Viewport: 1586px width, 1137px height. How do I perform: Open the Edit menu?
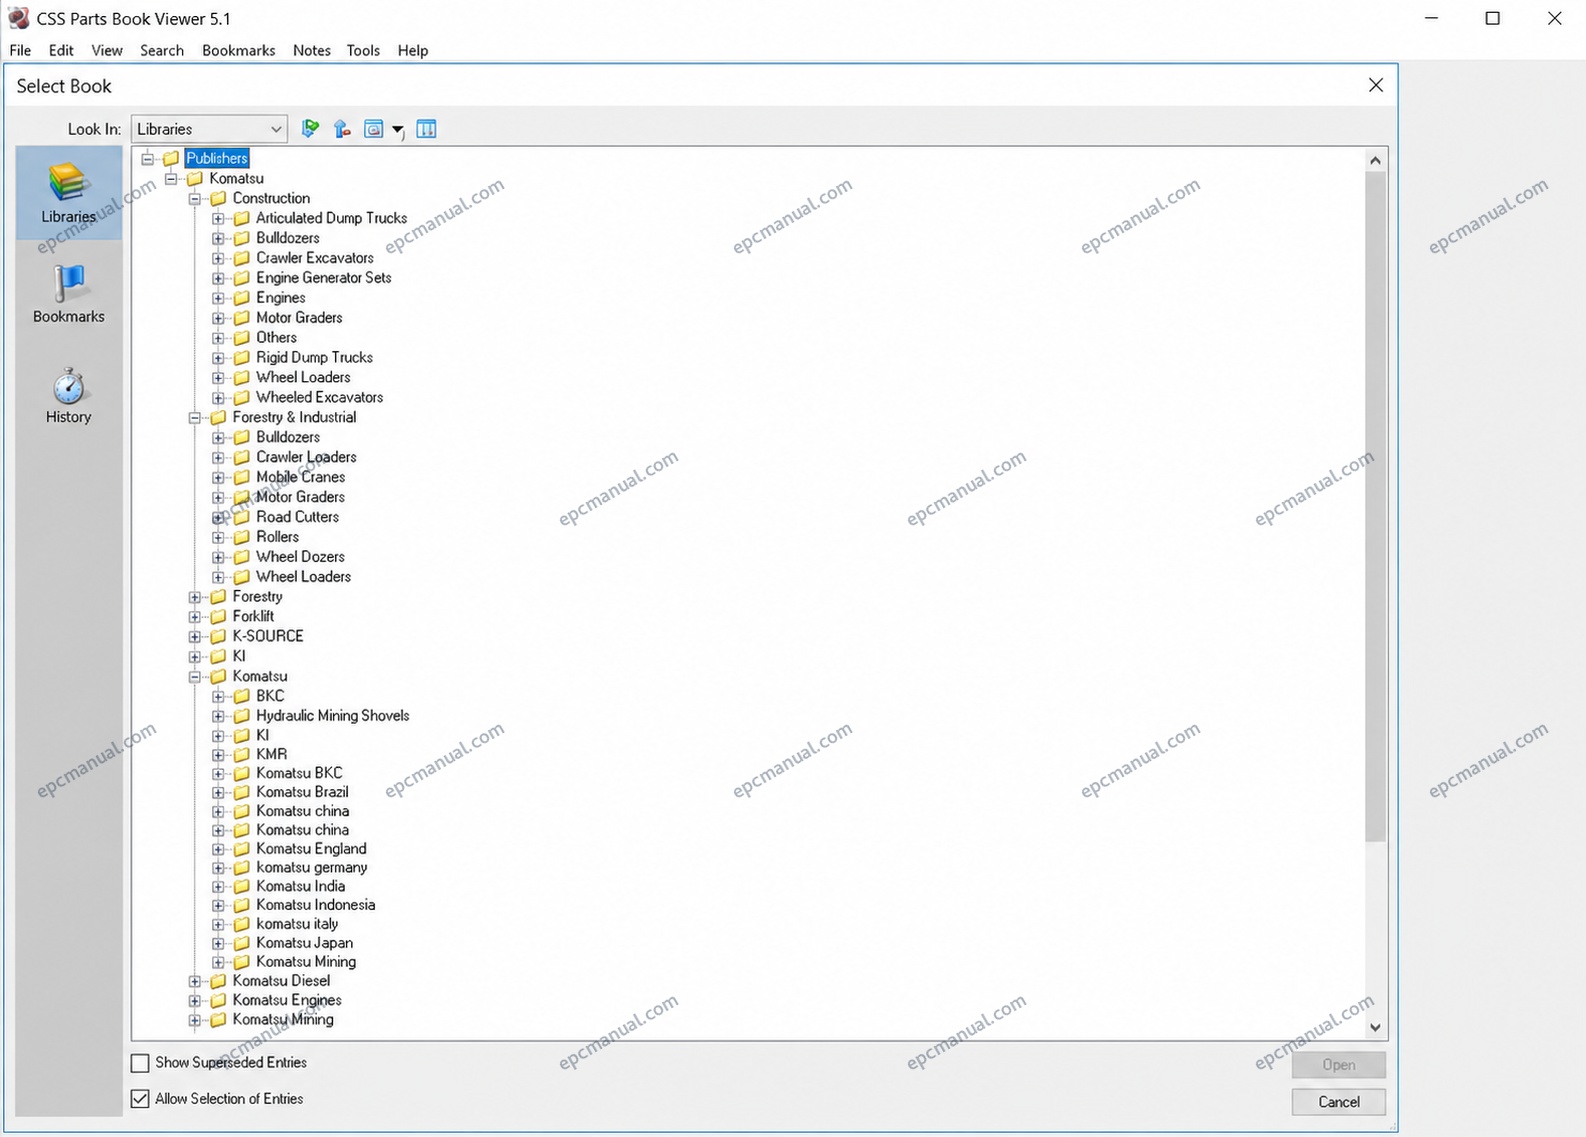61,50
